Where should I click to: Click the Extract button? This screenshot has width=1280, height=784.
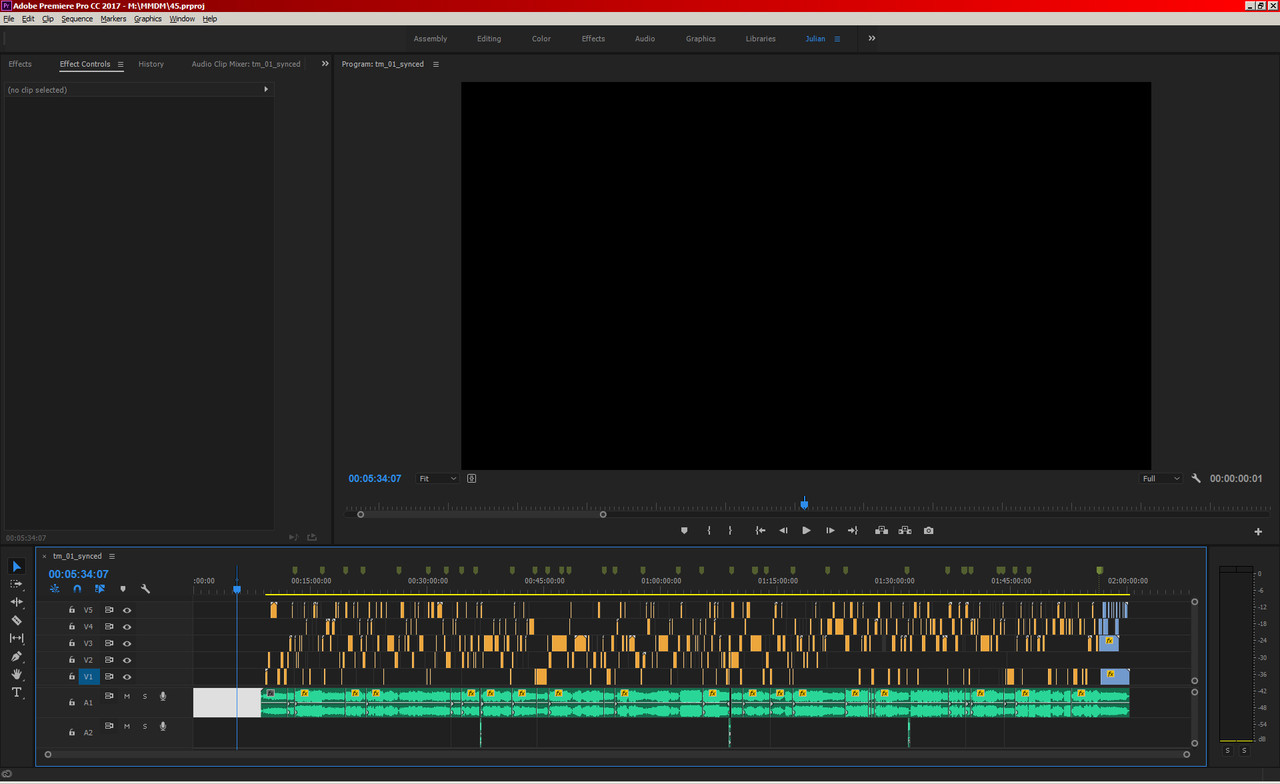coord(904,531)
